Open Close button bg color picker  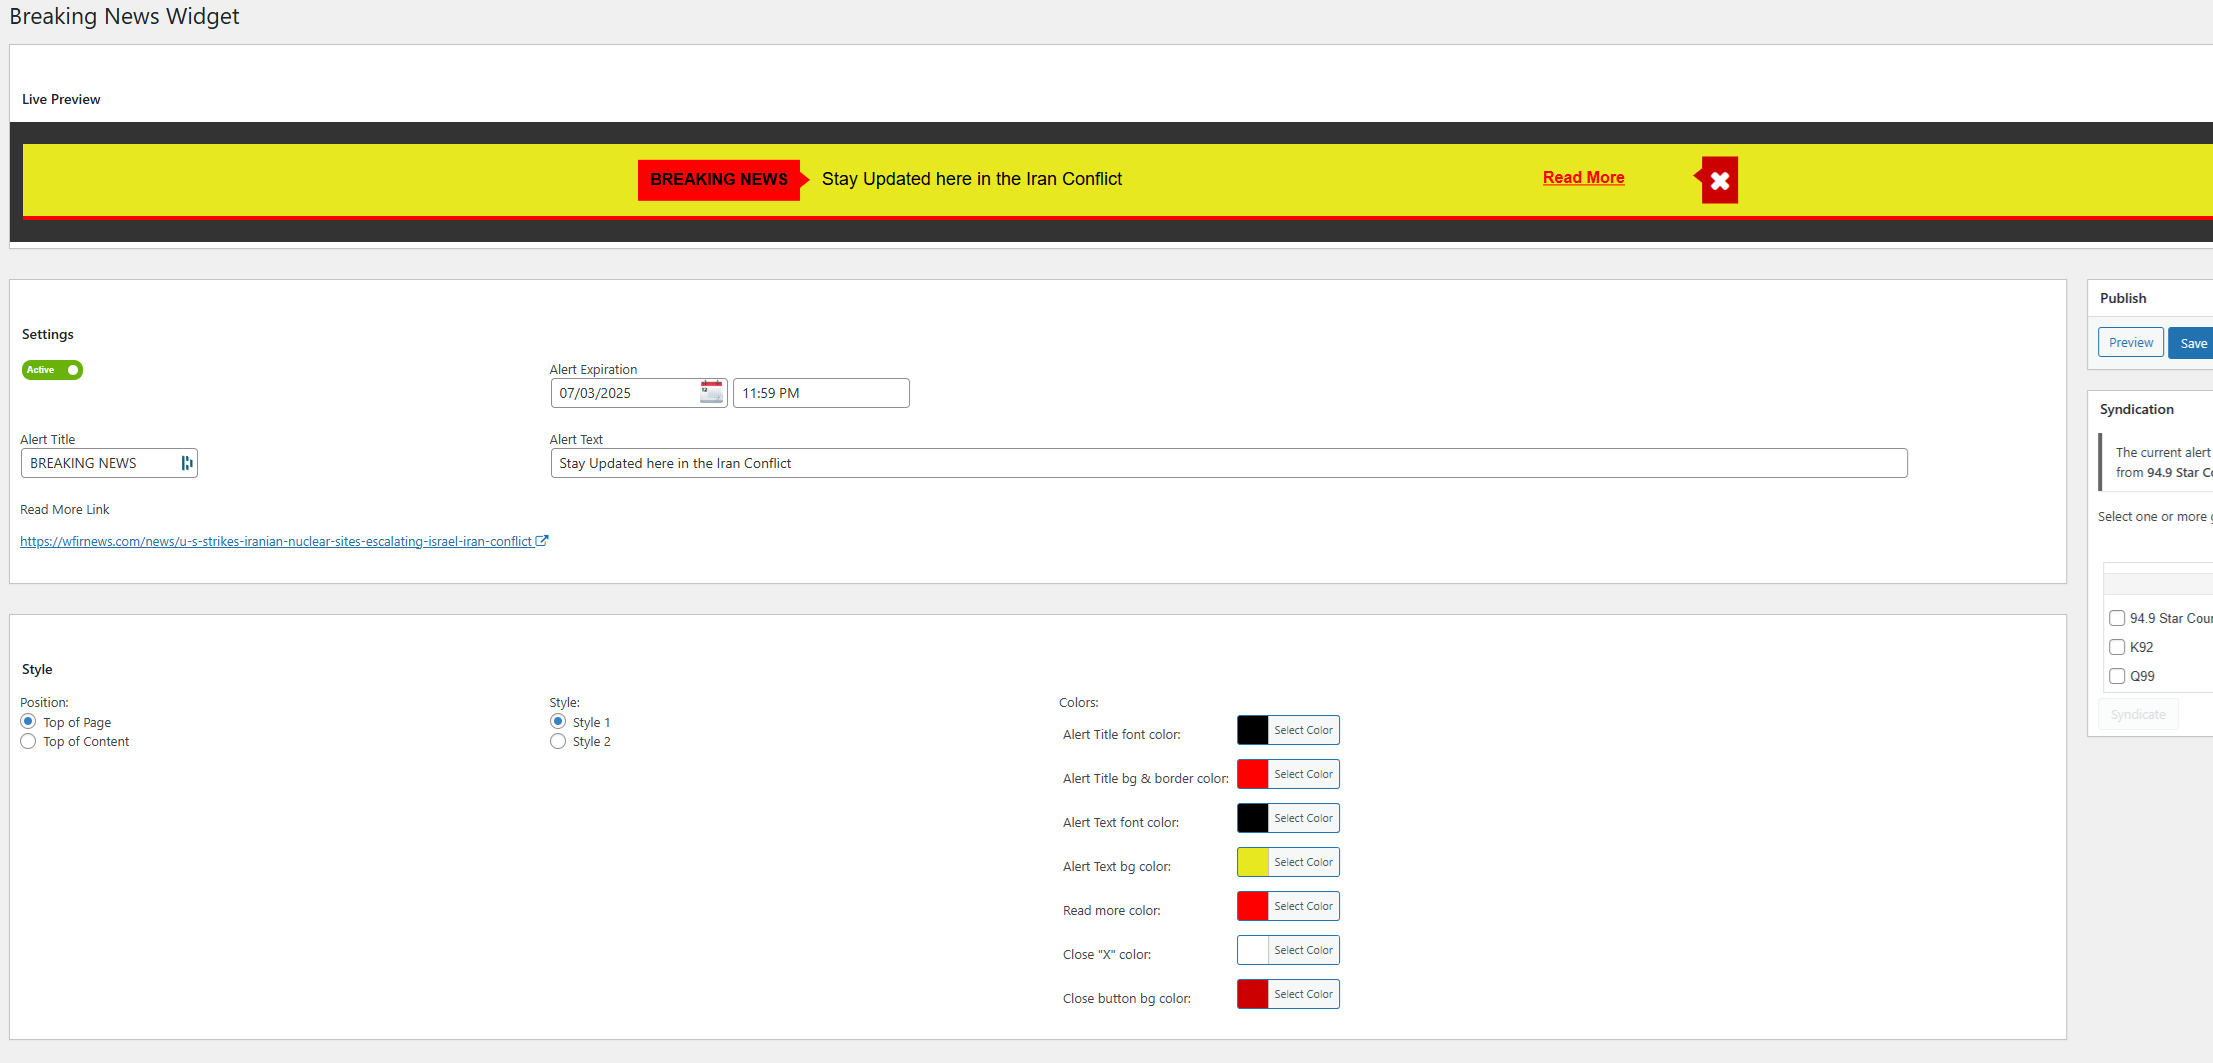[x=1302, y=994]
